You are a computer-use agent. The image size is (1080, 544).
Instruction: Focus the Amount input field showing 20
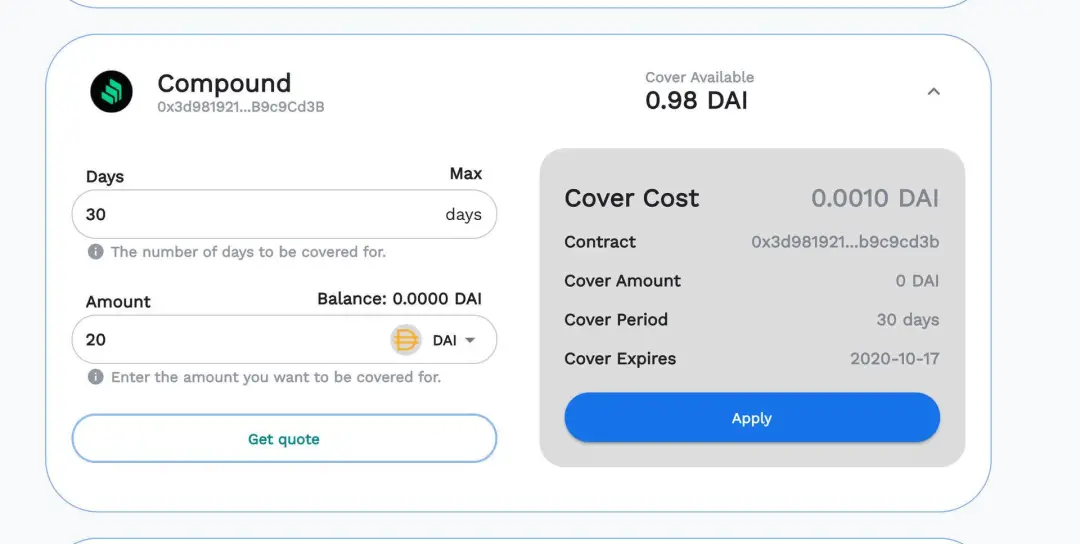231,339
